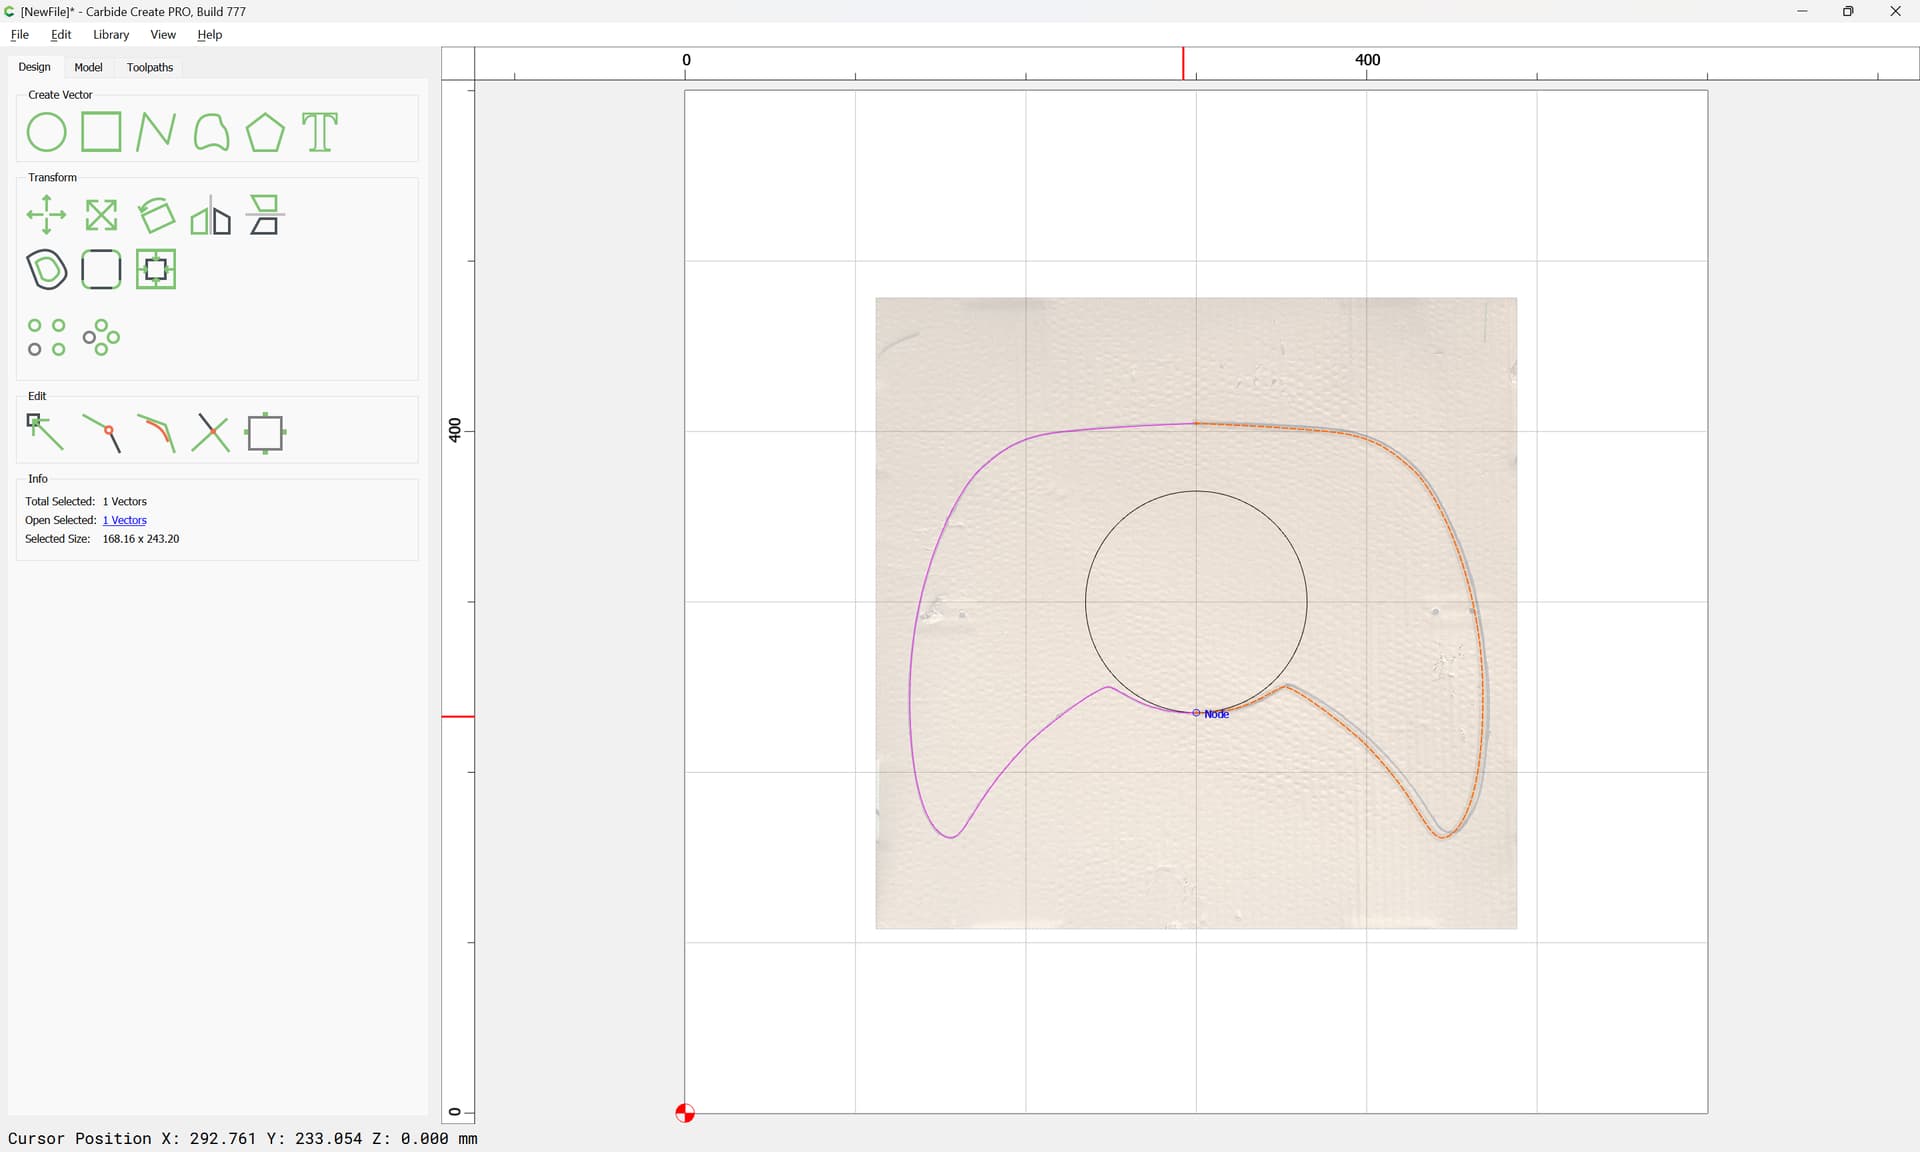Select the Text tool
The image size is (1920, 1152).
(320, 132)
